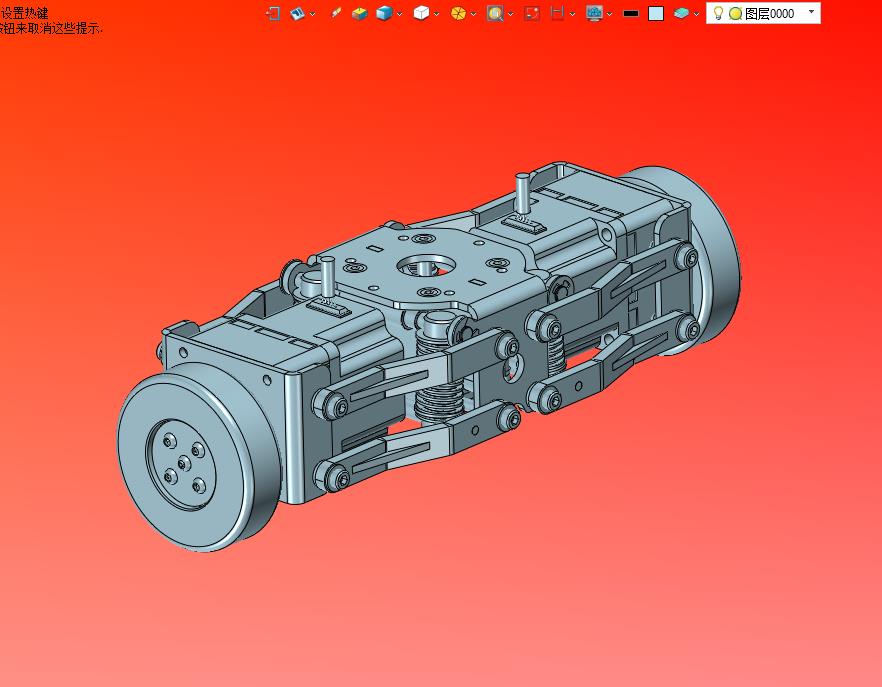
Task: Click the light blue face color swatch
Action: tap(656, 14)
